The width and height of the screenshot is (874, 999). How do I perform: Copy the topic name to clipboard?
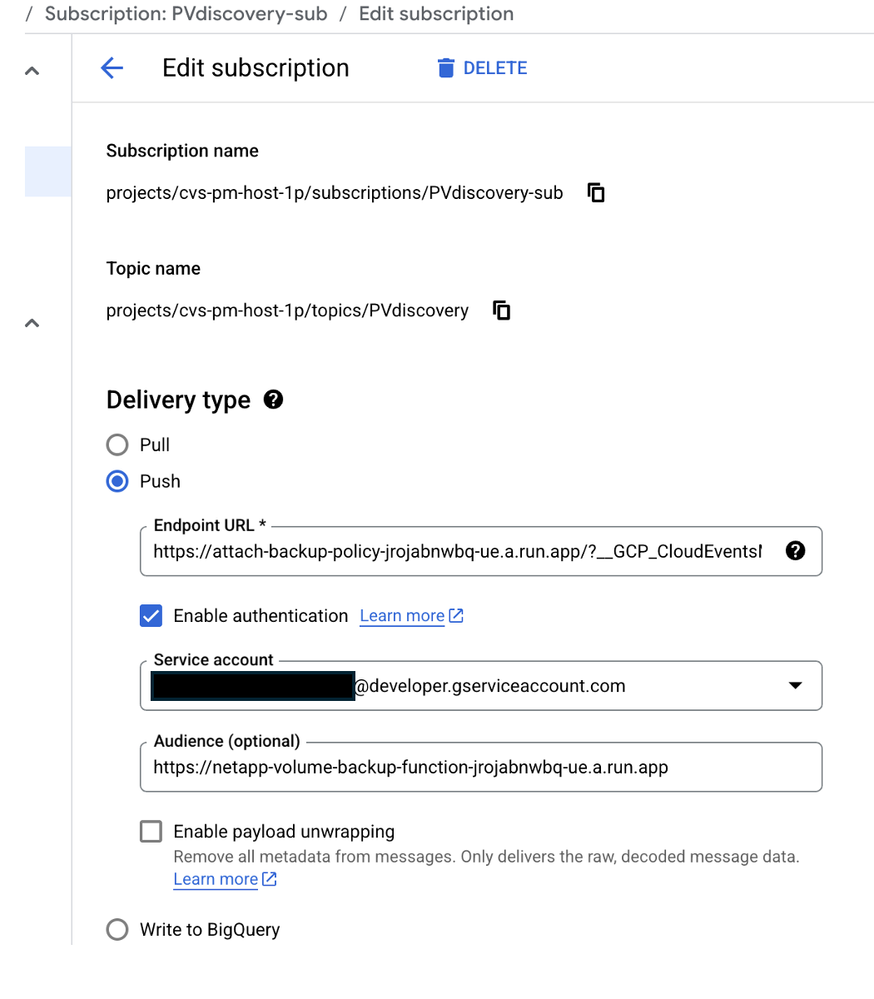[x=501, y=310]
